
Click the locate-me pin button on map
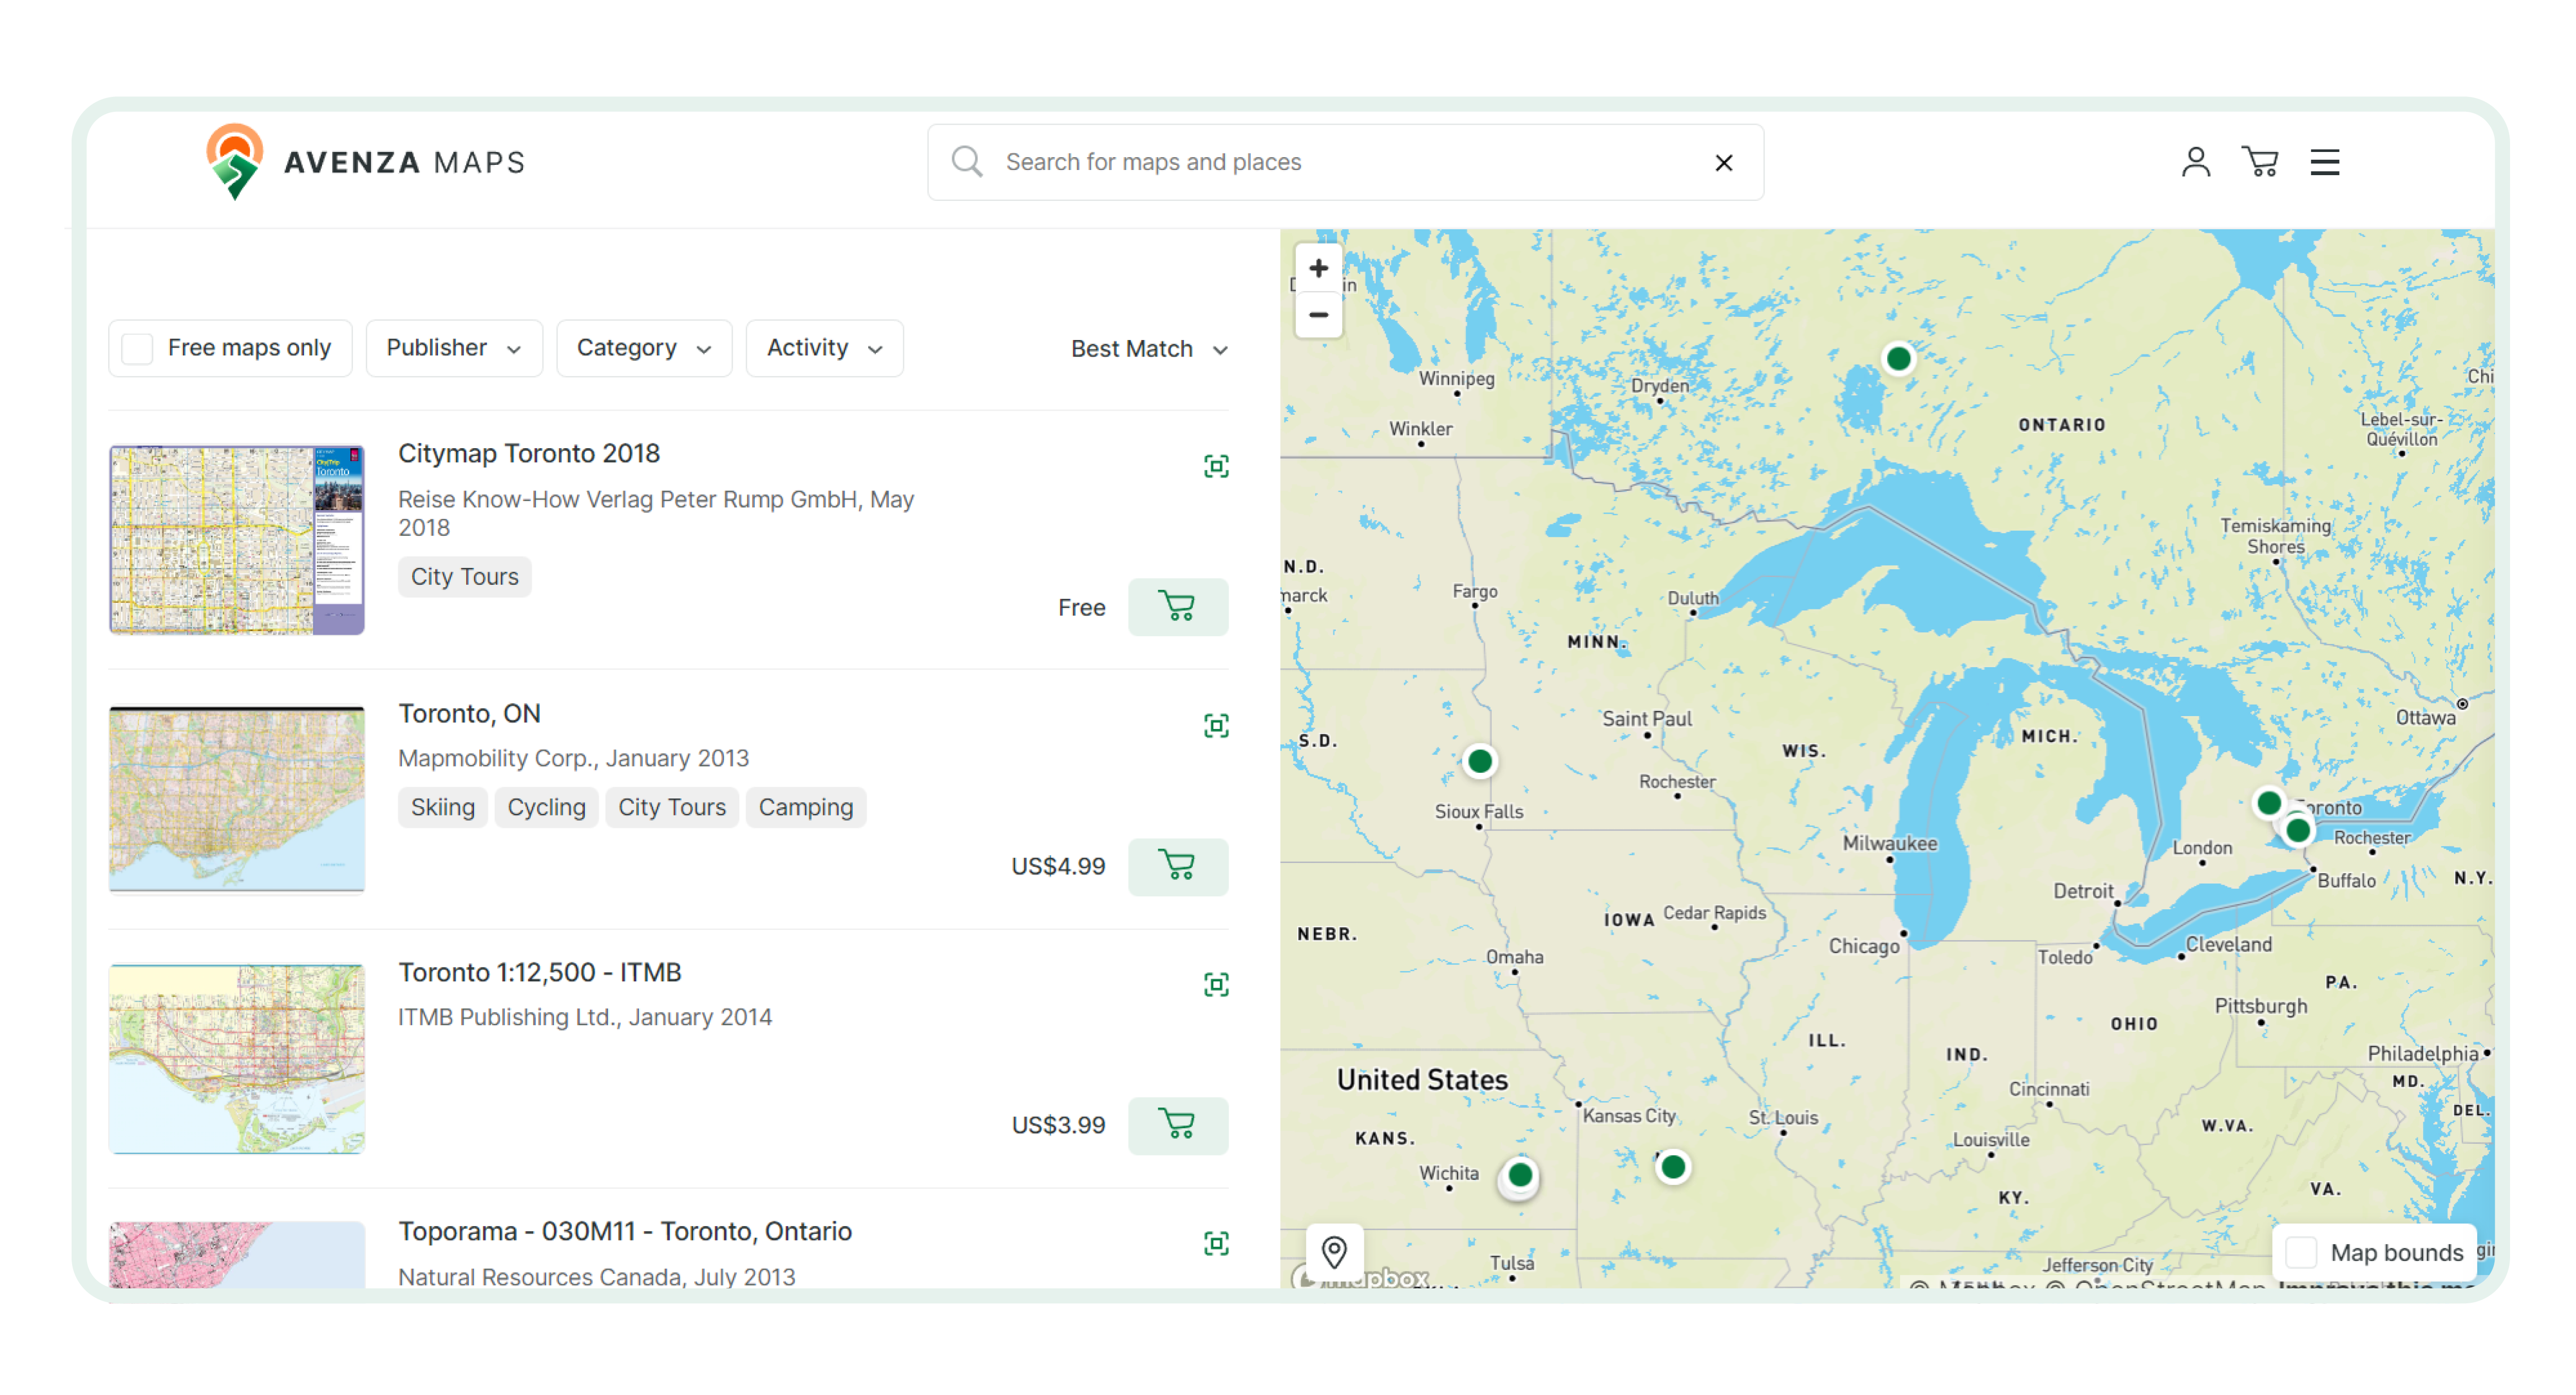(1334, 1251)
